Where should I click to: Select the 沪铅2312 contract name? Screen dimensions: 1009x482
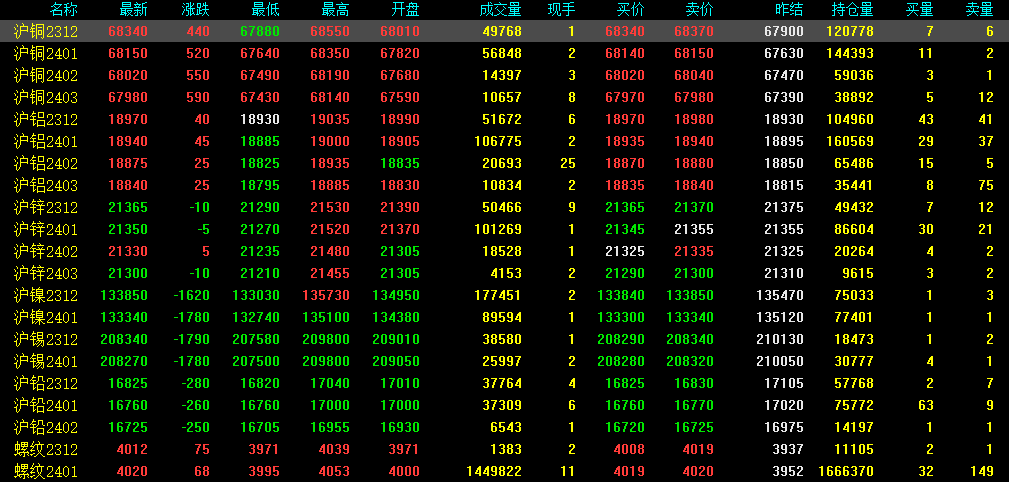point(46,384)
